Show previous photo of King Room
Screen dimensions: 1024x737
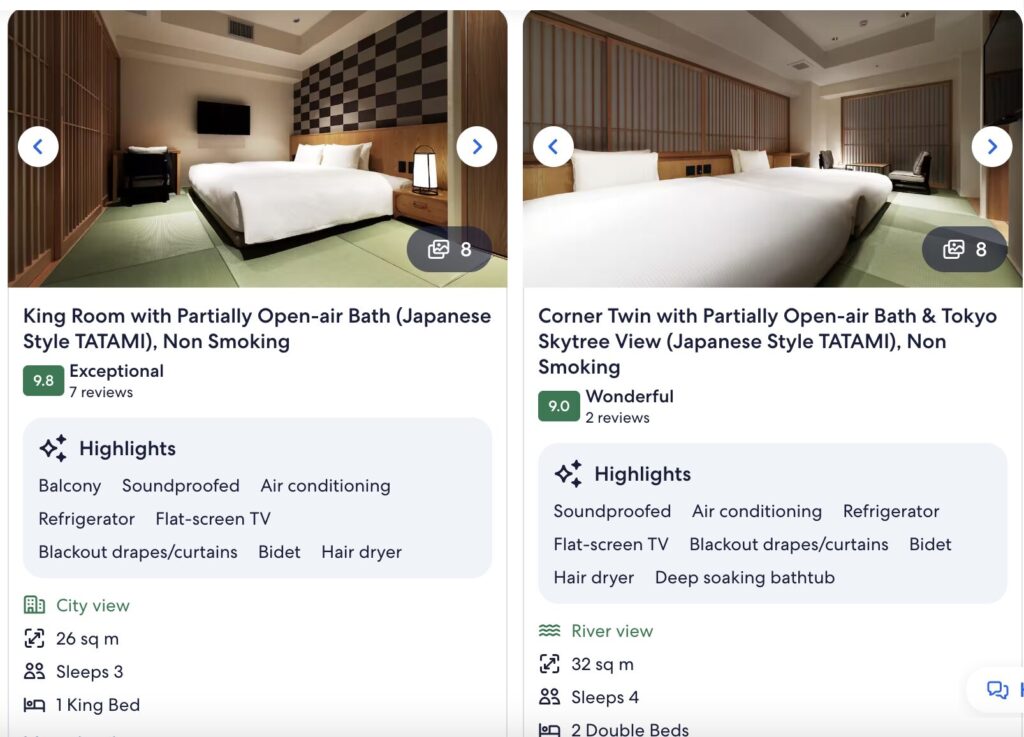pyautogui.click(x=38, y=146)
